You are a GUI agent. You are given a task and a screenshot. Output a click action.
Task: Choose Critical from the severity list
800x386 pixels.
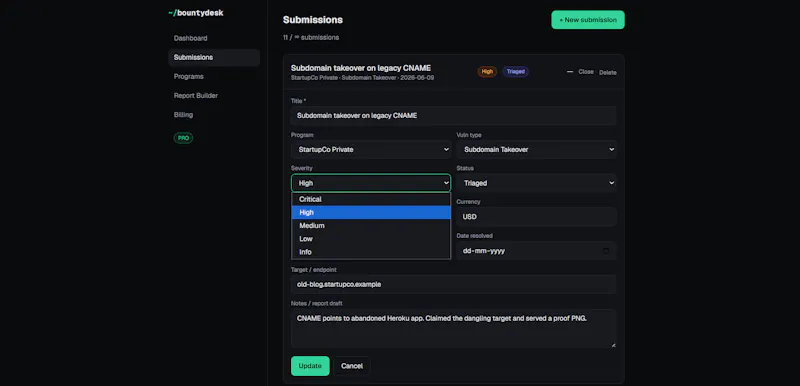click(371, 199)
